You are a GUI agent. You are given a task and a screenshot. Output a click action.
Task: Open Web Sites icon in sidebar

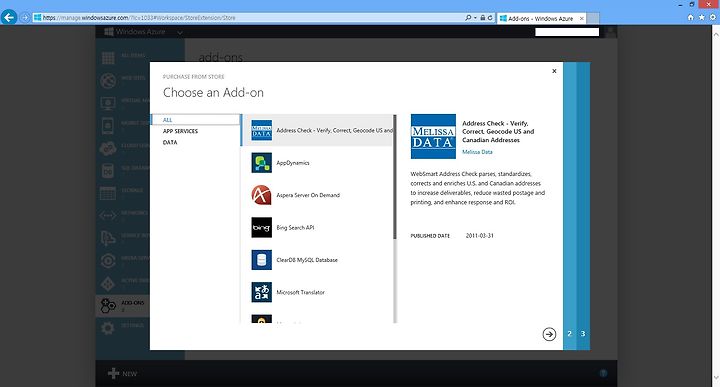point(108,80)
